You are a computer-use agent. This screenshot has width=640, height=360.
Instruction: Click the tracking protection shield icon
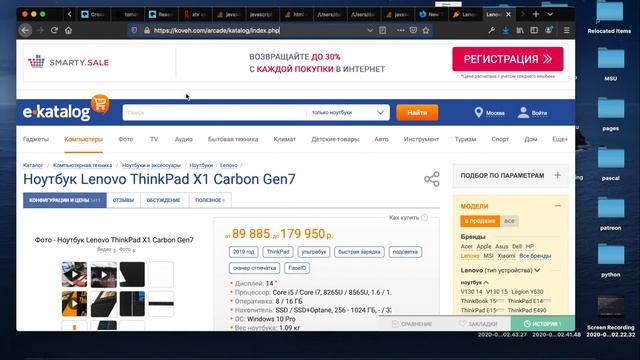coord(134,30)
